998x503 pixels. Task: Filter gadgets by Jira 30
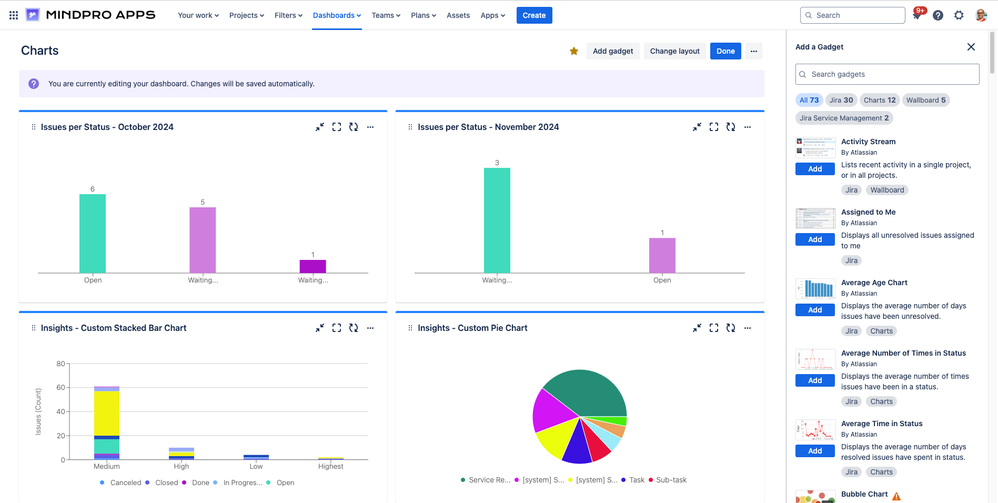coord(841,100)
